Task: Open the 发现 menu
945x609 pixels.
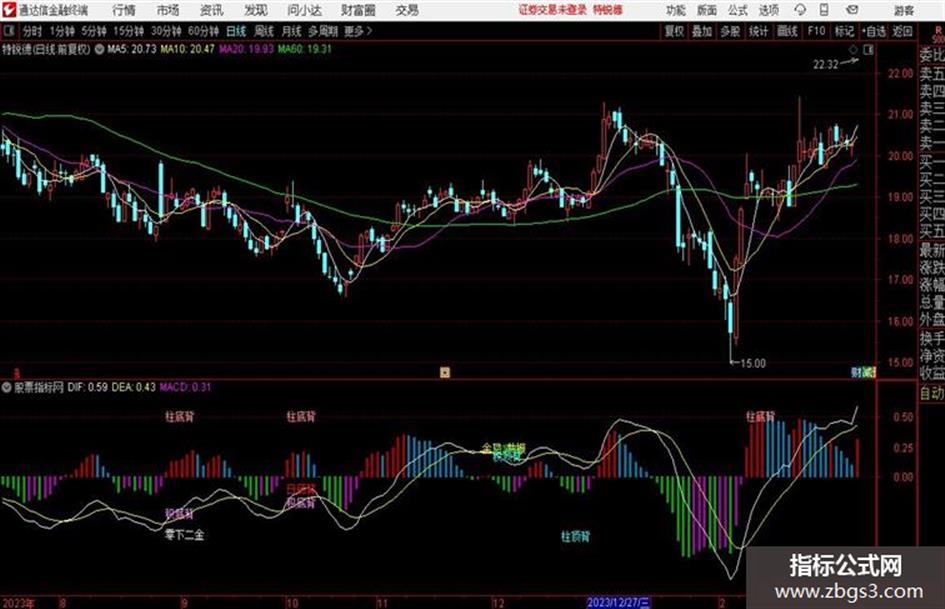Action: [x=256, y=10]
